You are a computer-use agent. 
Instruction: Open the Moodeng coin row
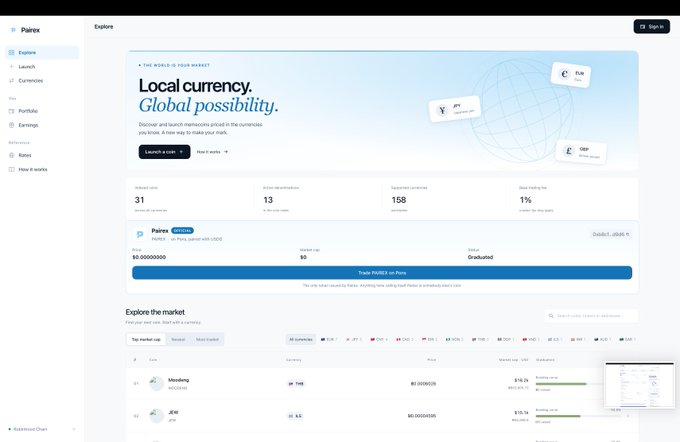(382, 384)
